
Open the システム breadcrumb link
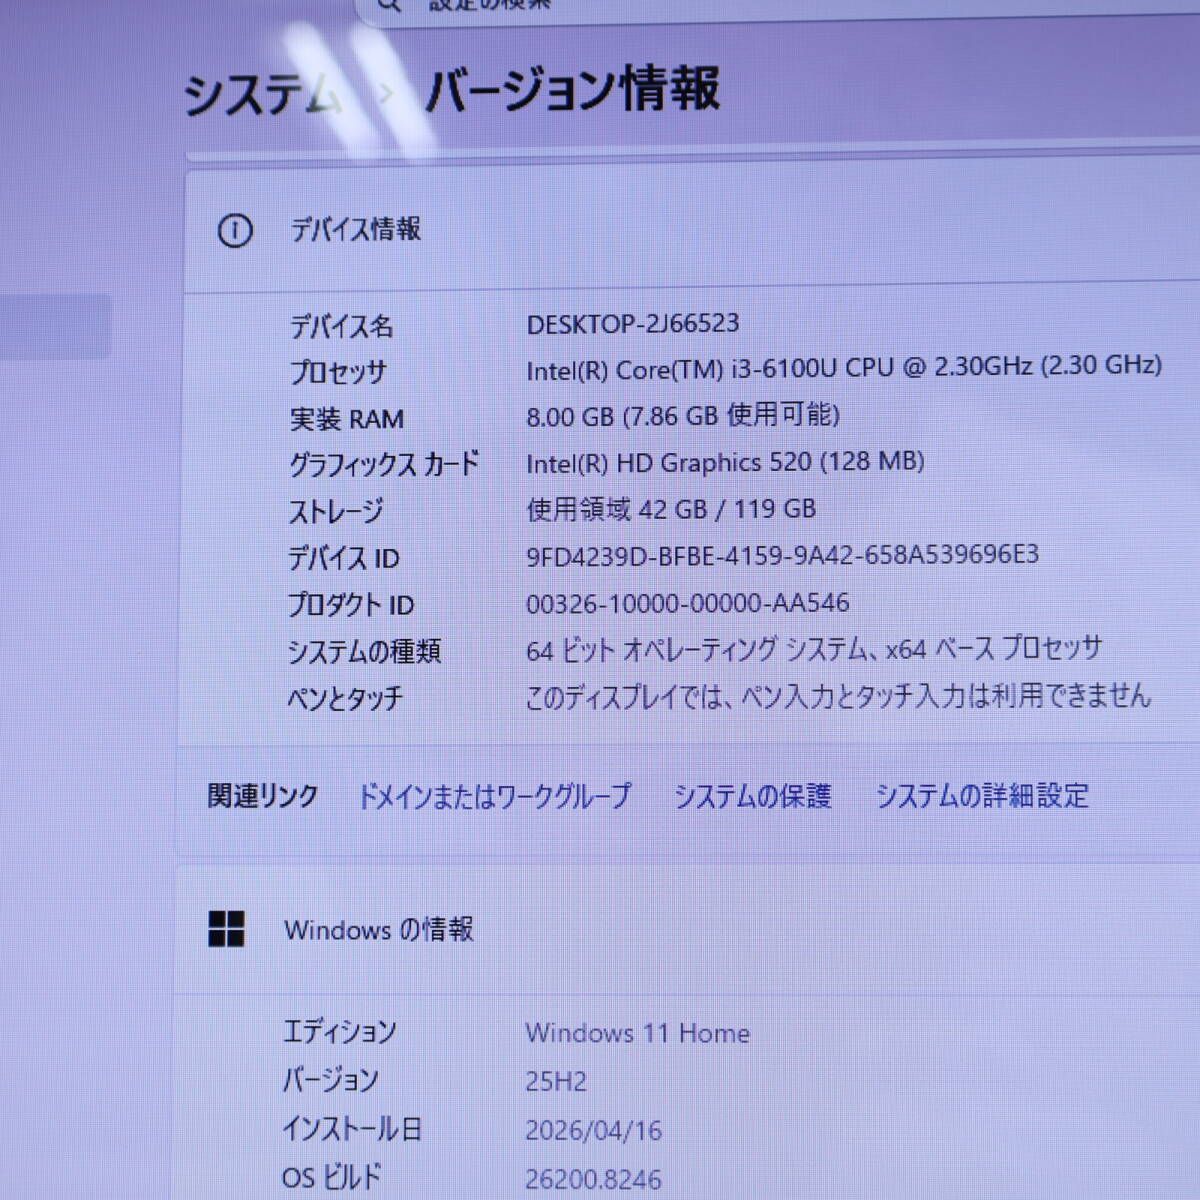262,94
